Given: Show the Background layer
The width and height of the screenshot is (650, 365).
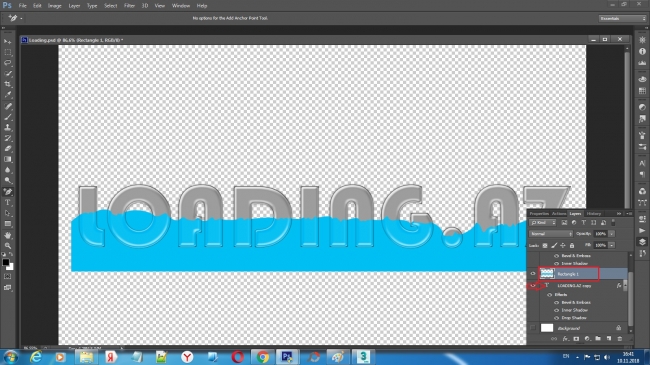Looking at the screenshot, I should click(x=533, y=328).
